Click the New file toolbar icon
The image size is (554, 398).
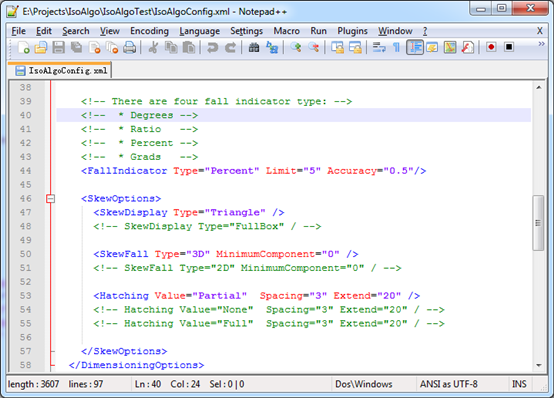[23, 47]
